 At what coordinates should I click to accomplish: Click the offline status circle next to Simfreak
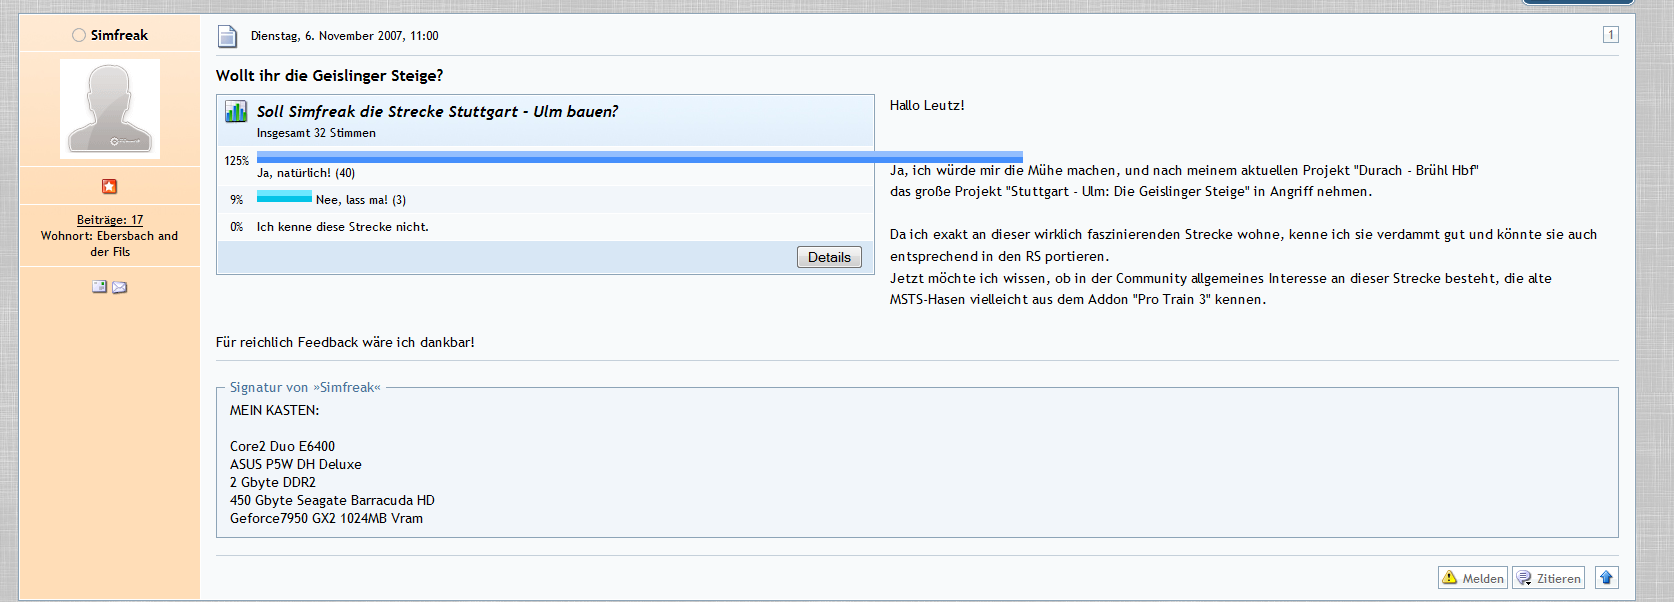[79, 35]
